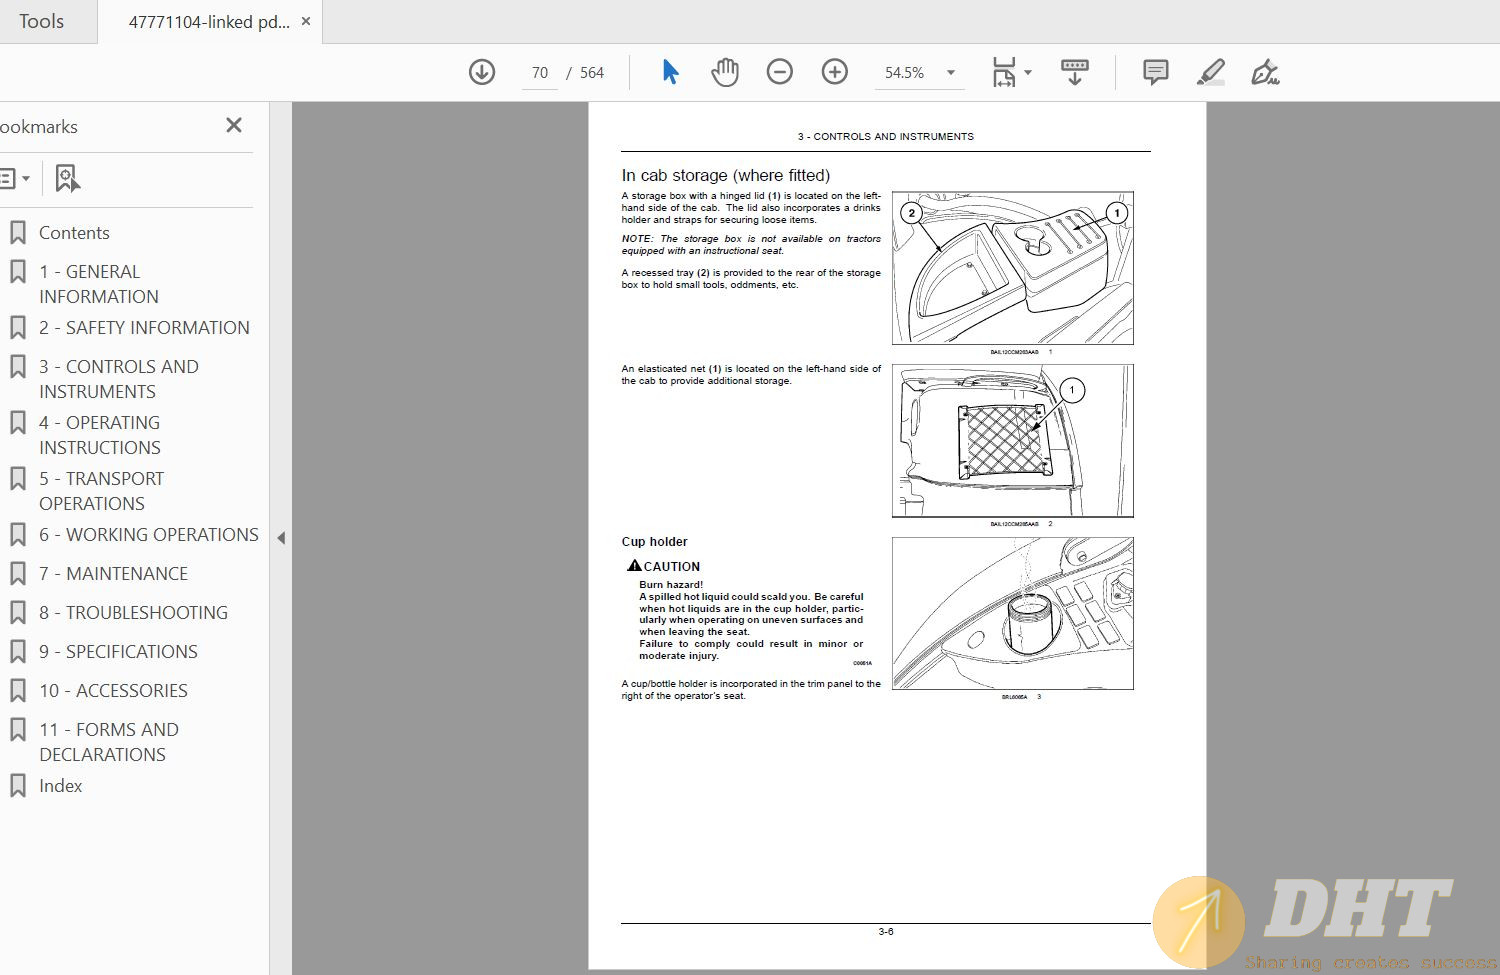The height and width of the screenshot is (975, 1500).
Task: Switch to the Tools tab
Action: pyautogui.click(x=41, y=21)
